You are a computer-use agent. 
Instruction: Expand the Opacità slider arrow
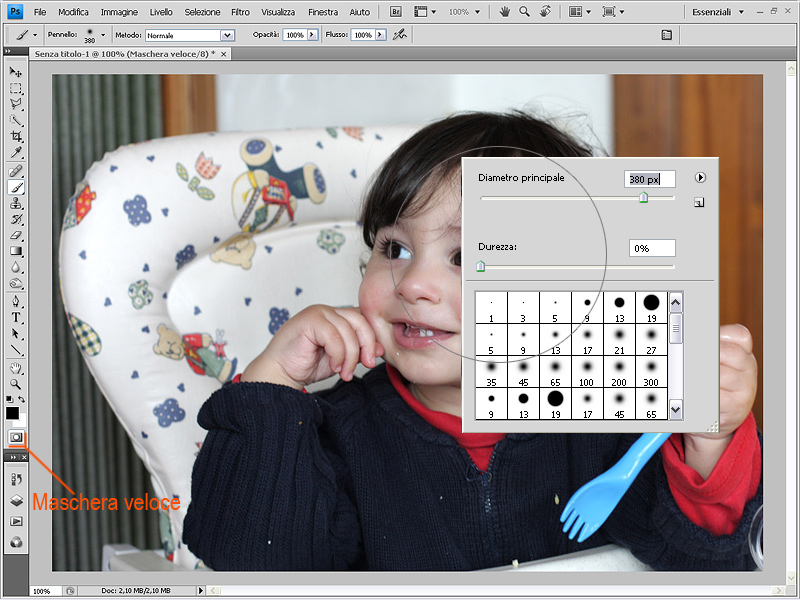[x=313, y=35]
